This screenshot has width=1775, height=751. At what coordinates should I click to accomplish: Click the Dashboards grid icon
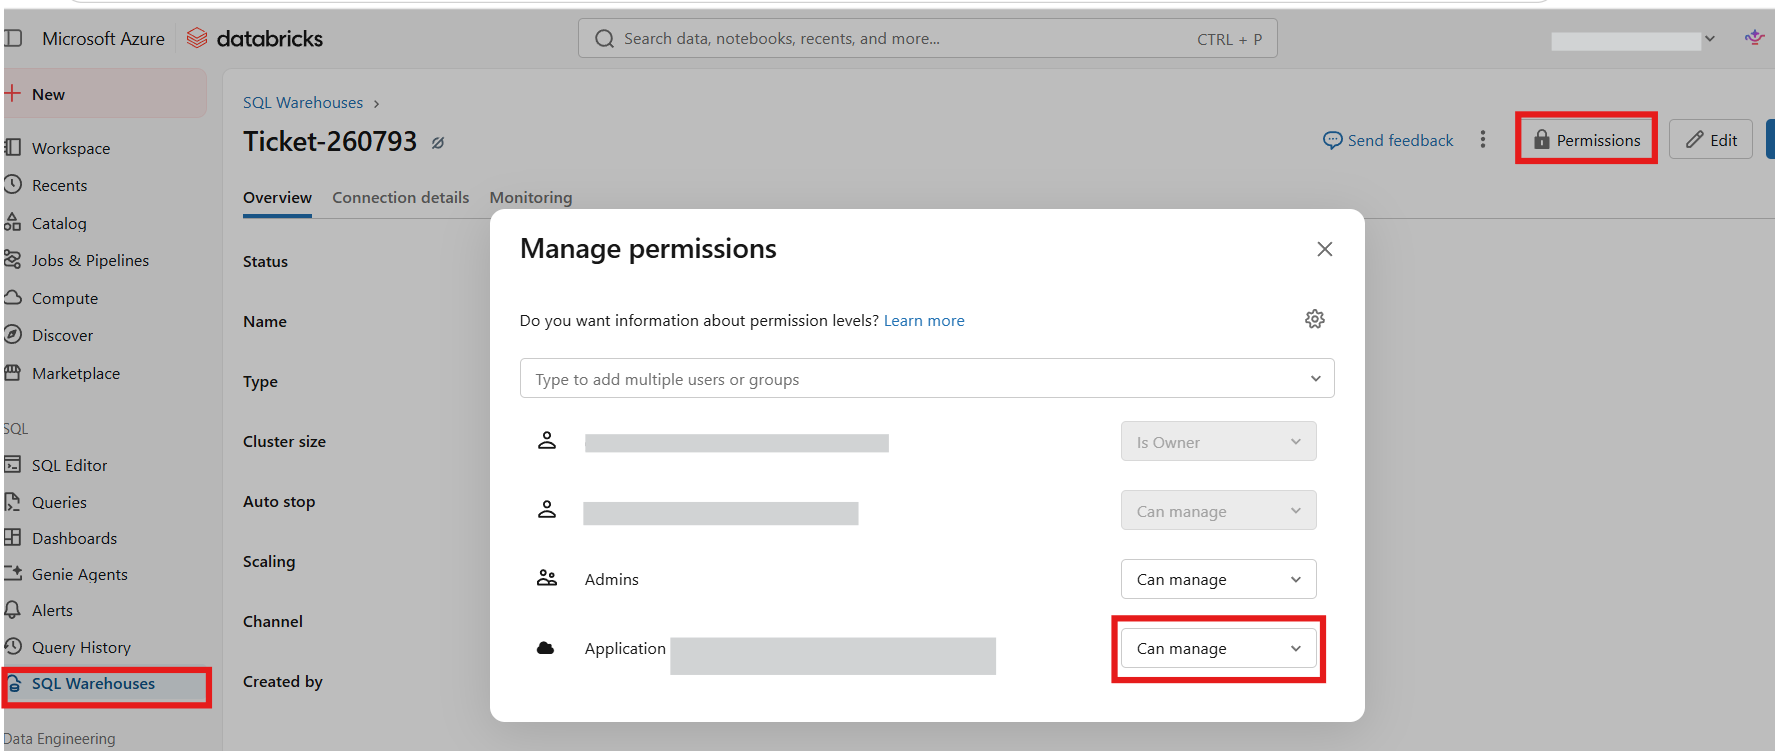[x=13, y=538]
